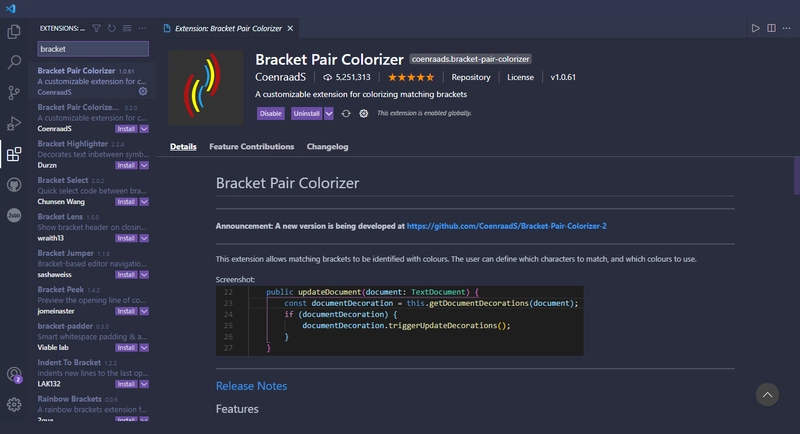800x434 pixels.
Task: Open the JSON view icon in activity bar
Action: 14,215
